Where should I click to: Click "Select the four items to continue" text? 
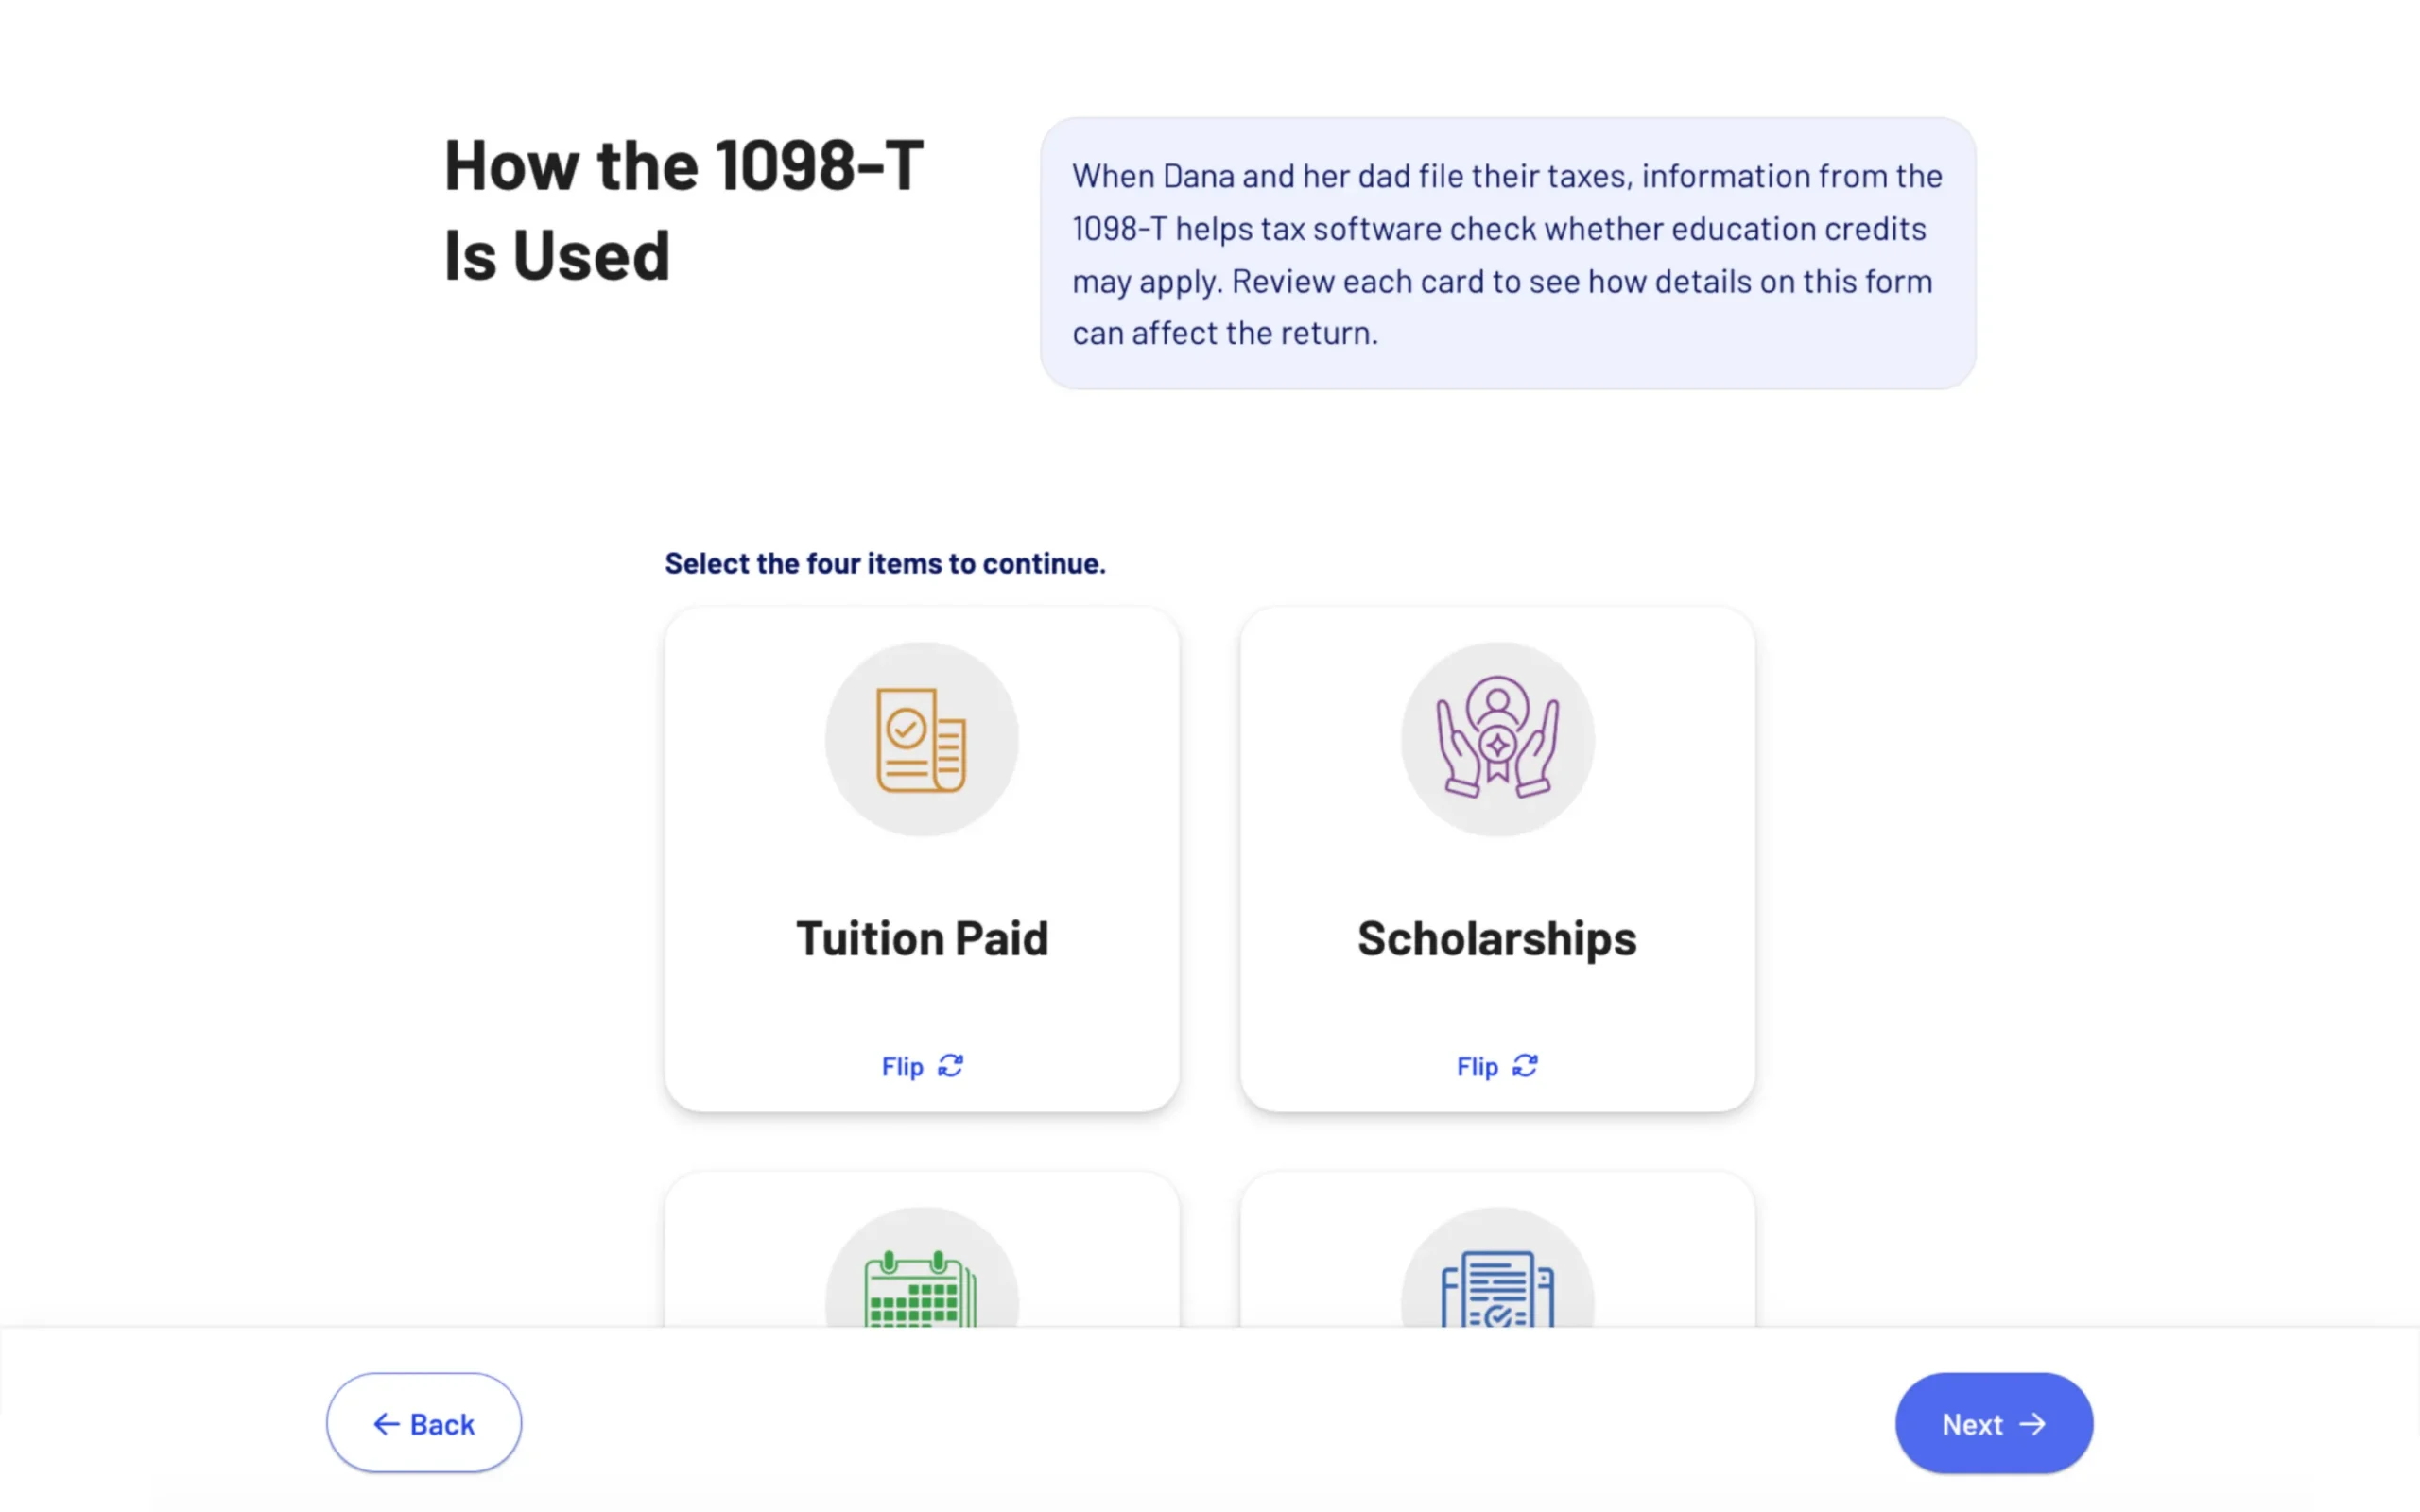tap(885, 563)
